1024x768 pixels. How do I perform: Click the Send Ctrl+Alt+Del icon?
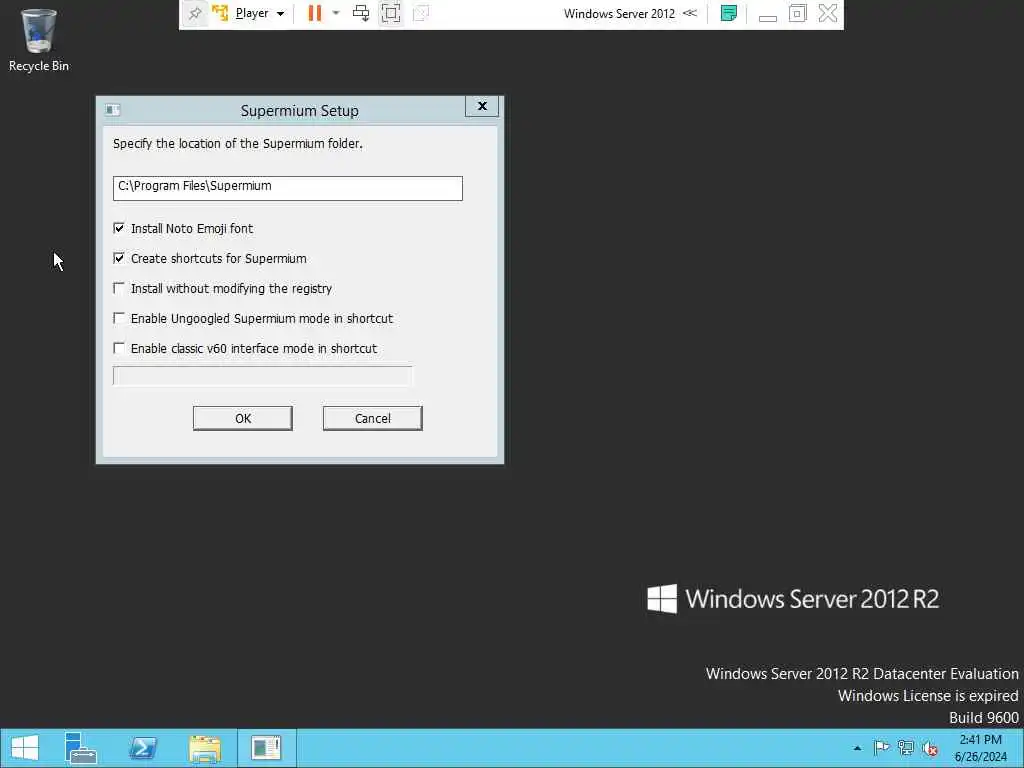pos(360,13)
